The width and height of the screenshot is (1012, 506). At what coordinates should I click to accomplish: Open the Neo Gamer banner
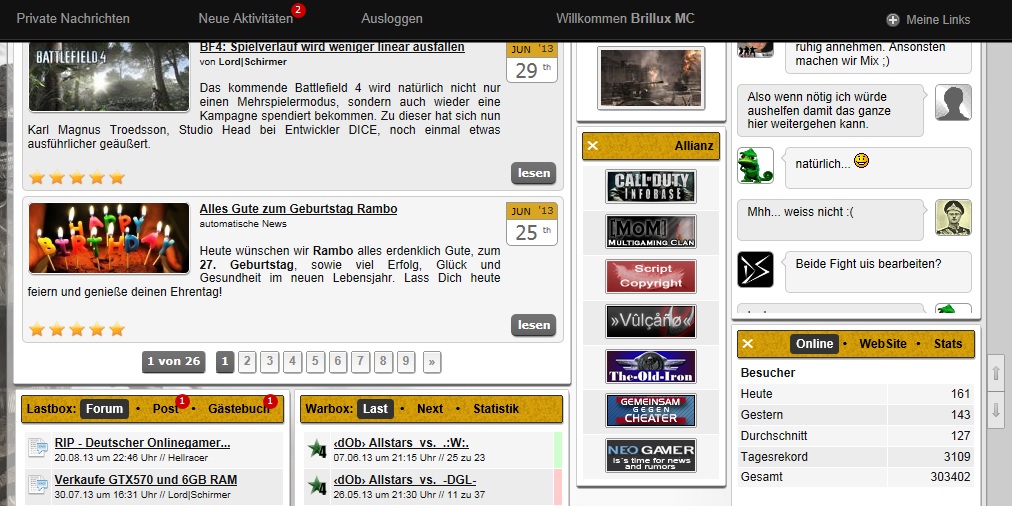(x=651, y=456)
